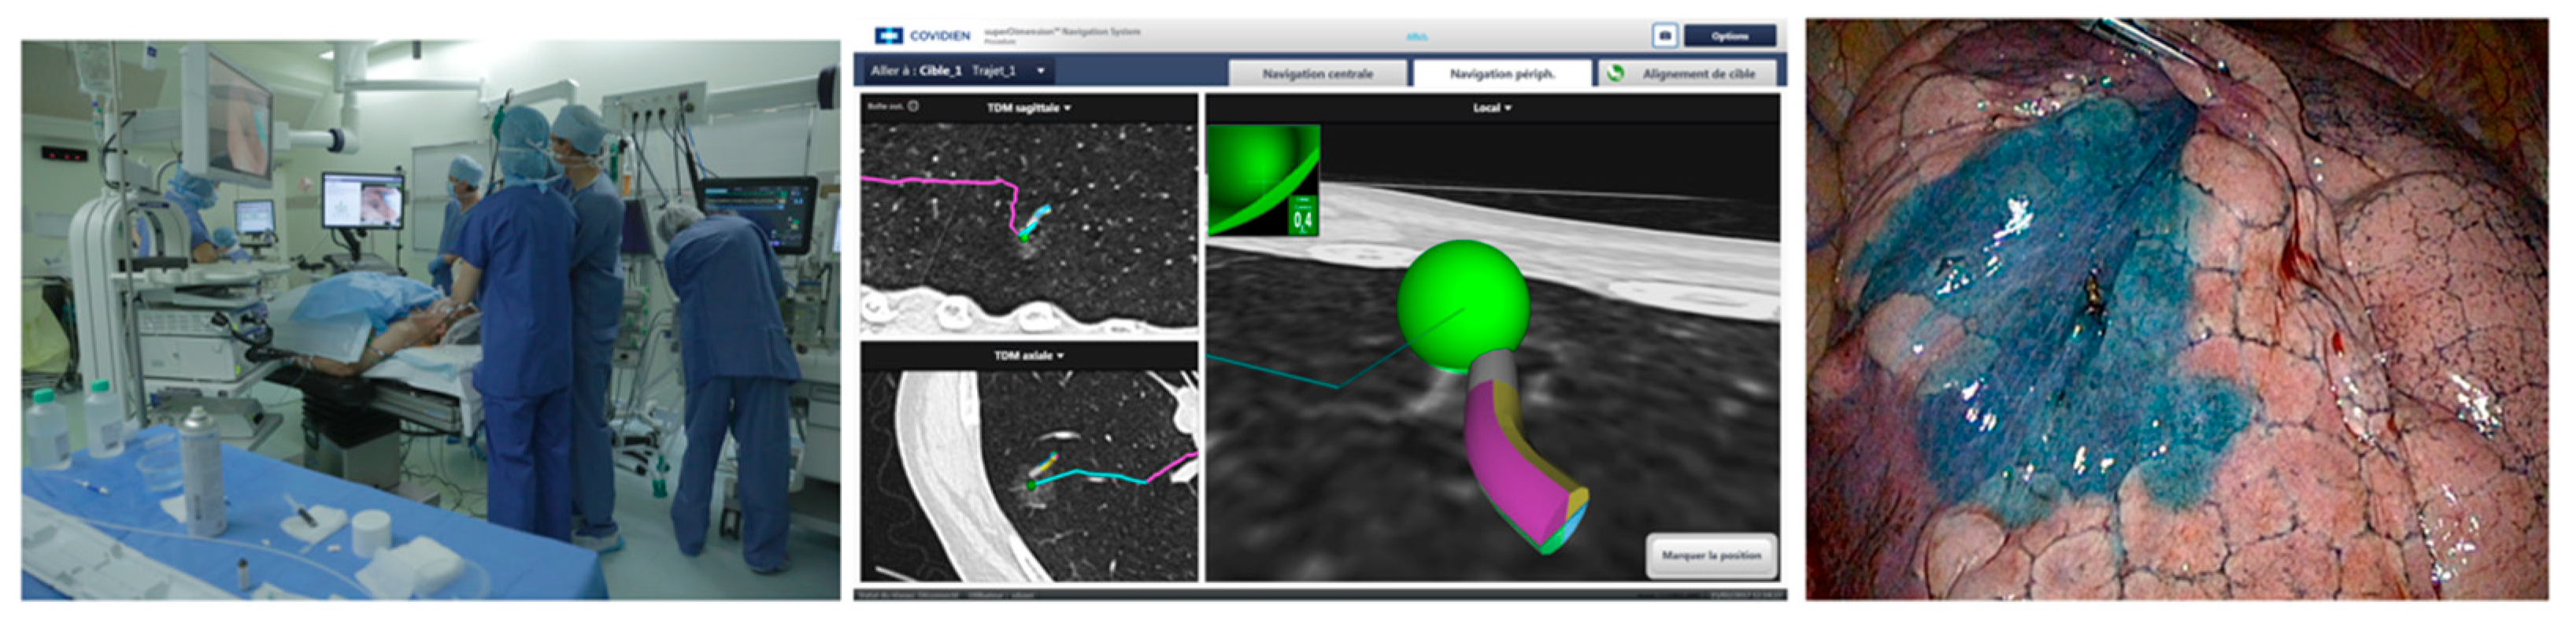Select the Navigation périph. tab
Viewport: 2576px width, 631px height.
(1502, 73)
